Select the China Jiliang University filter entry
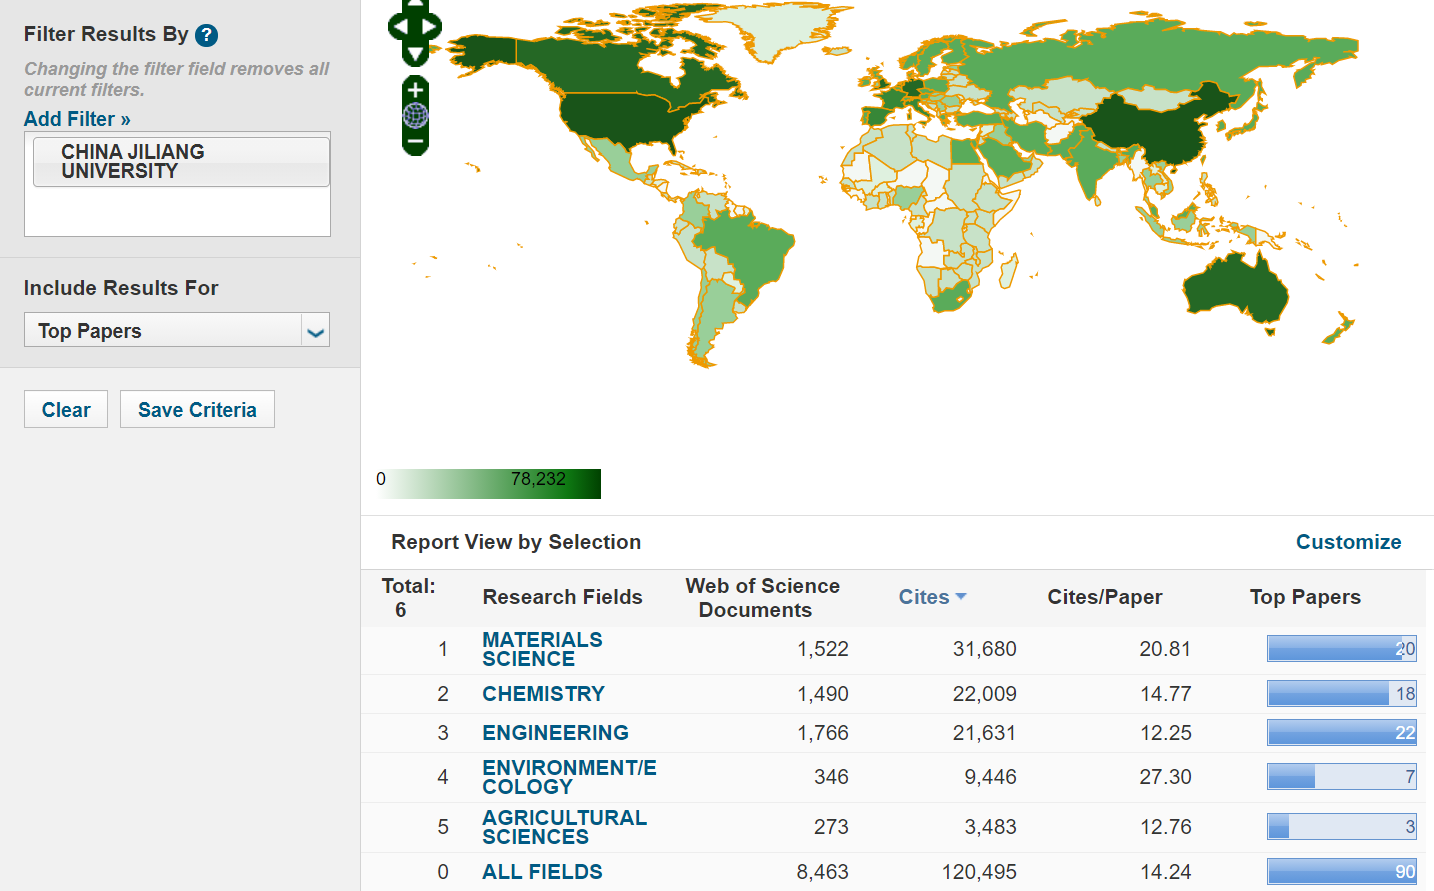This screenshot has width=1434, height=891. point(180,162)
